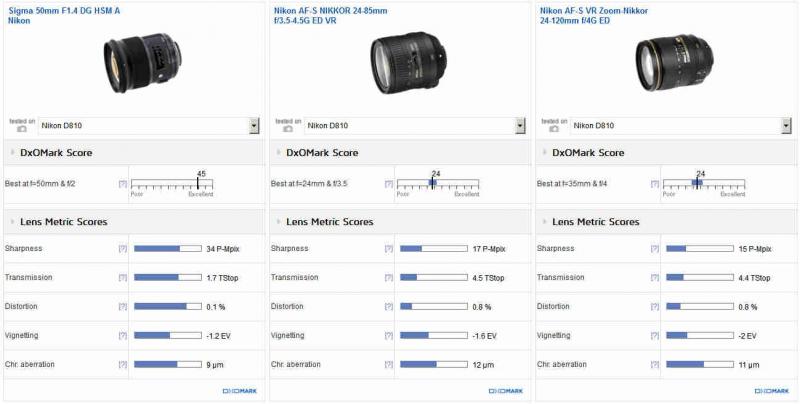This screenshot has height=404, width=800.
Task: Click help icon beside 24-85mm best-at score
Action: click(x=389, y=184)
